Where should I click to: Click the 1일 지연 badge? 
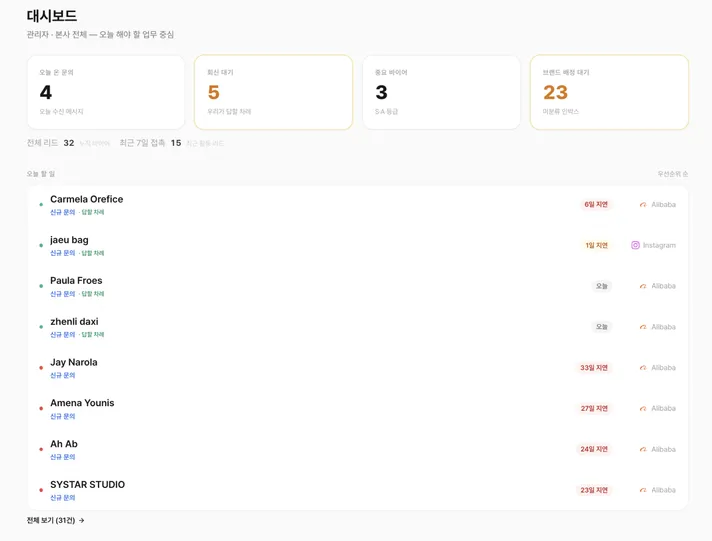pos(596,245)
